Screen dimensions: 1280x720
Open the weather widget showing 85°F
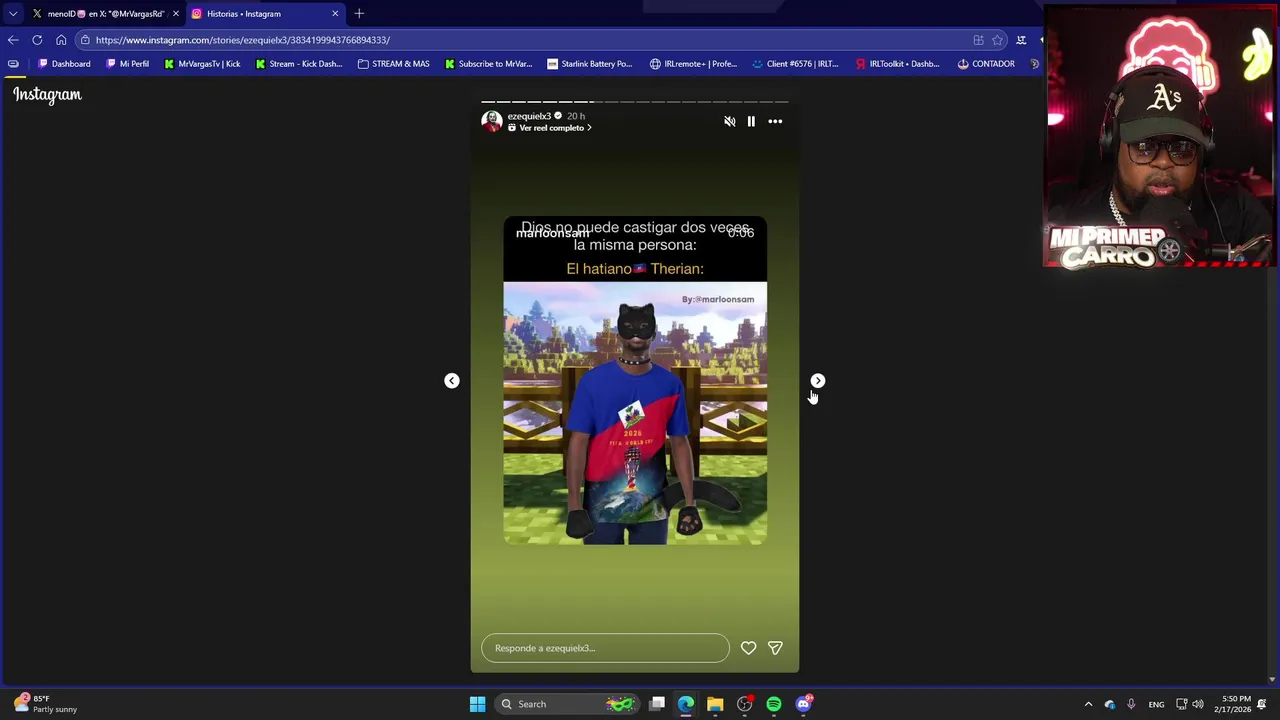point(46,704)
